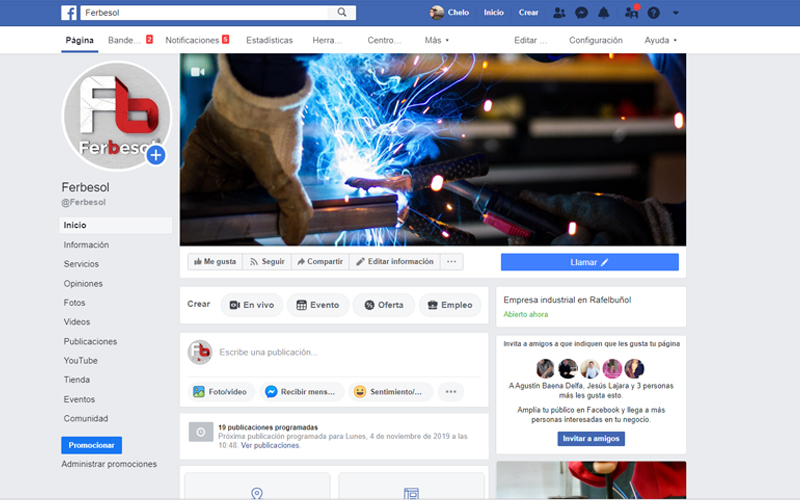
Task: Open Fotos in left sidebar
Action: pos(74,303)
